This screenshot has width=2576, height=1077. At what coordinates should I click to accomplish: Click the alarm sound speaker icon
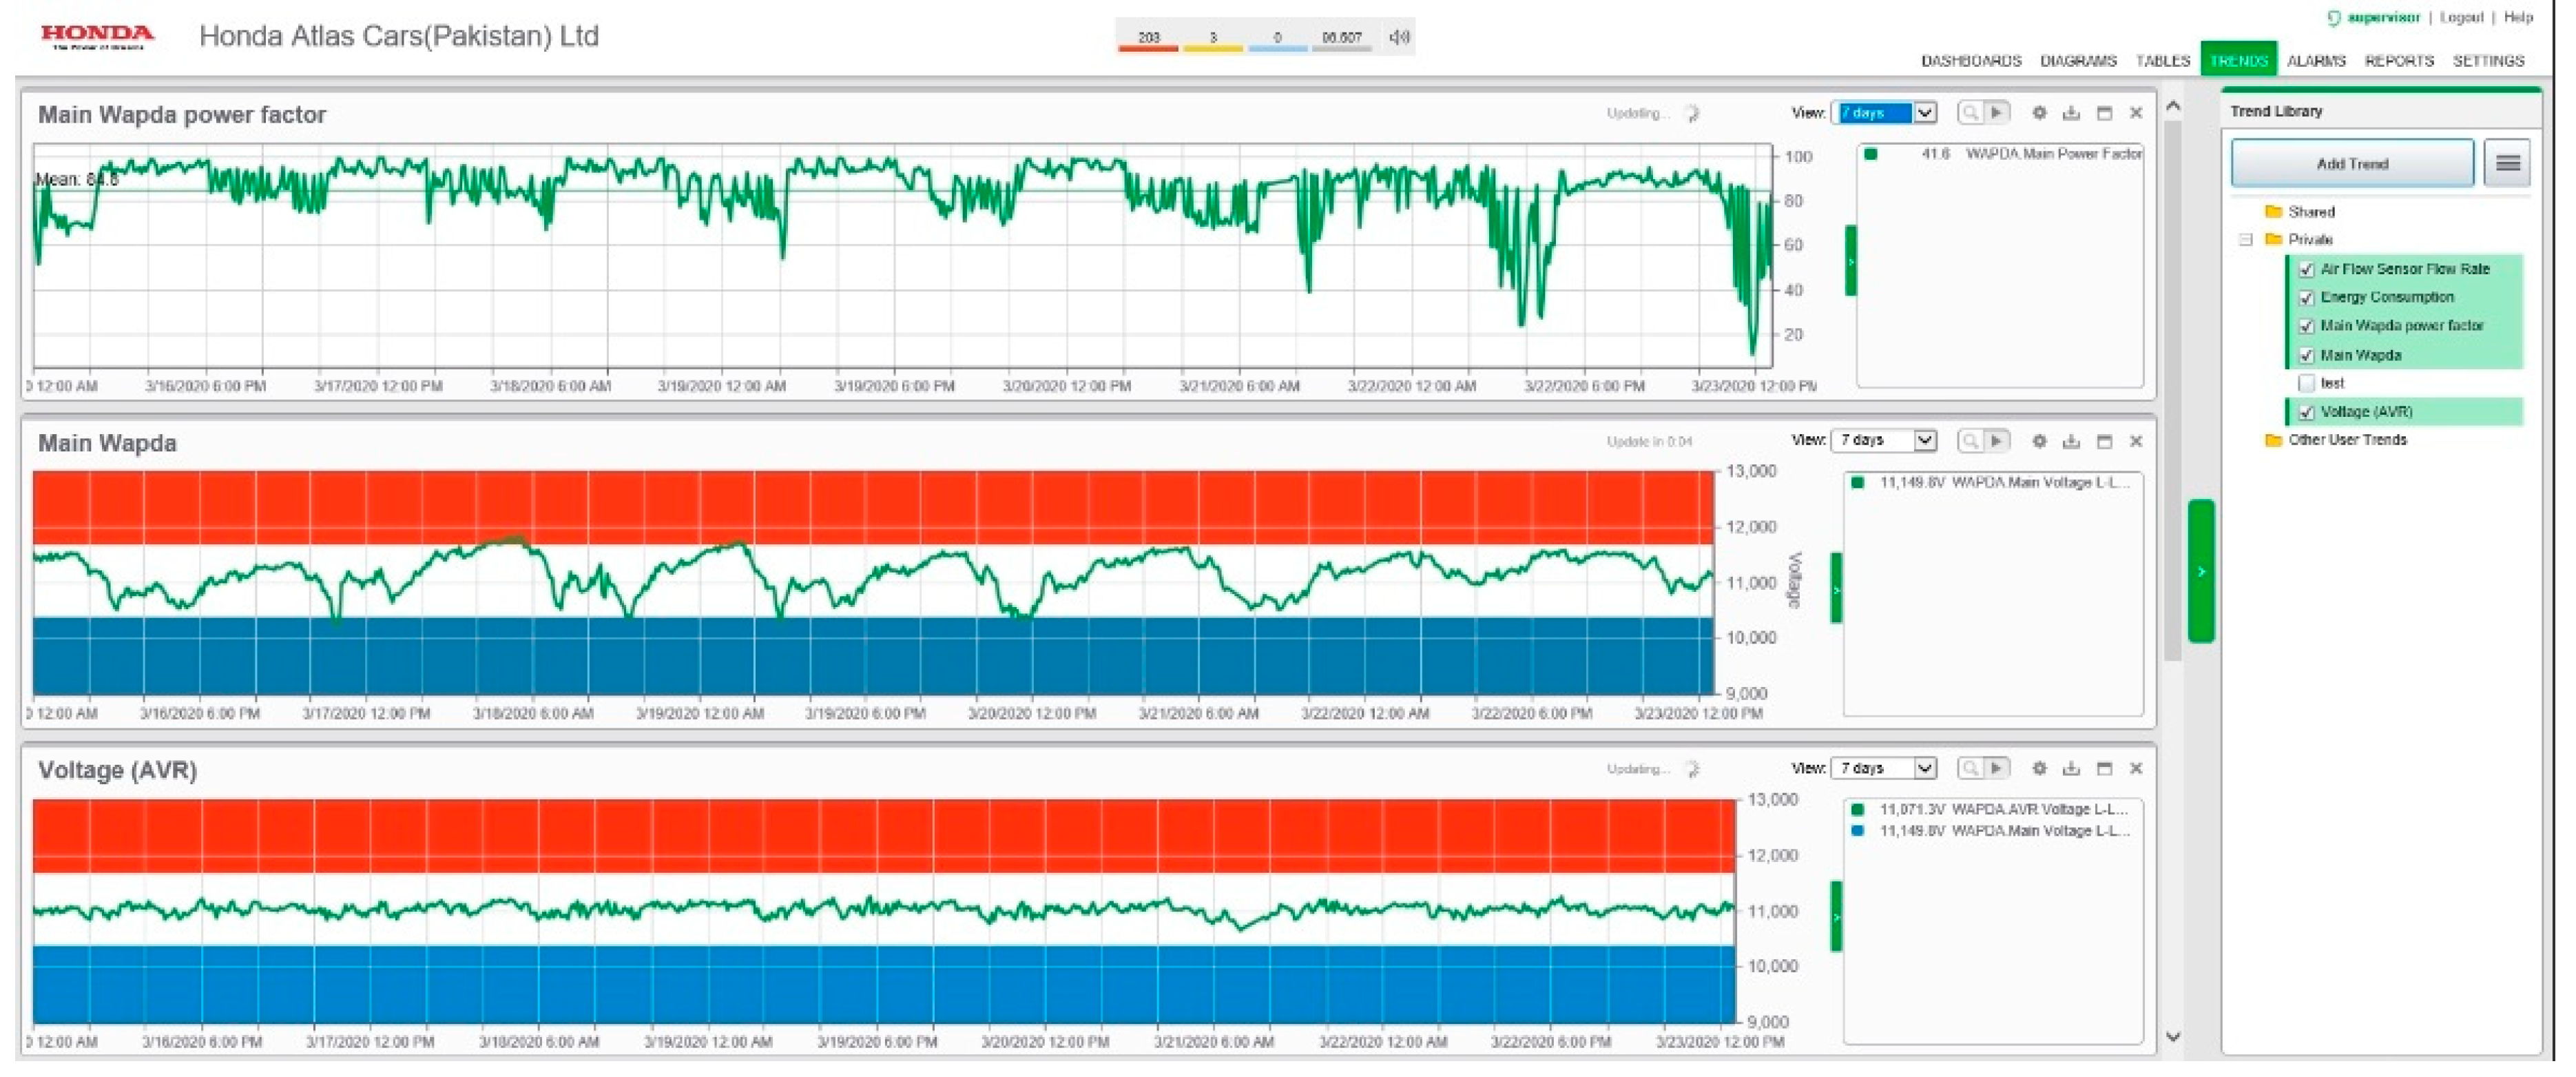[1398, 37]
